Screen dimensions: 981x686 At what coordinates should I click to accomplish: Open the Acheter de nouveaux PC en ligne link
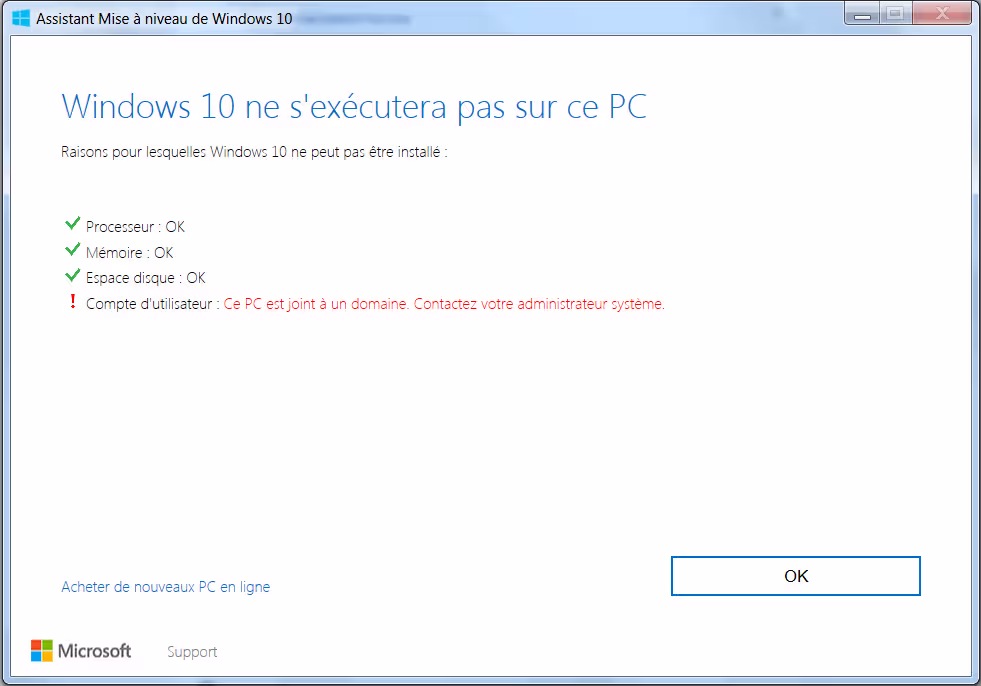pyautogui.click(x=165, y=587)
